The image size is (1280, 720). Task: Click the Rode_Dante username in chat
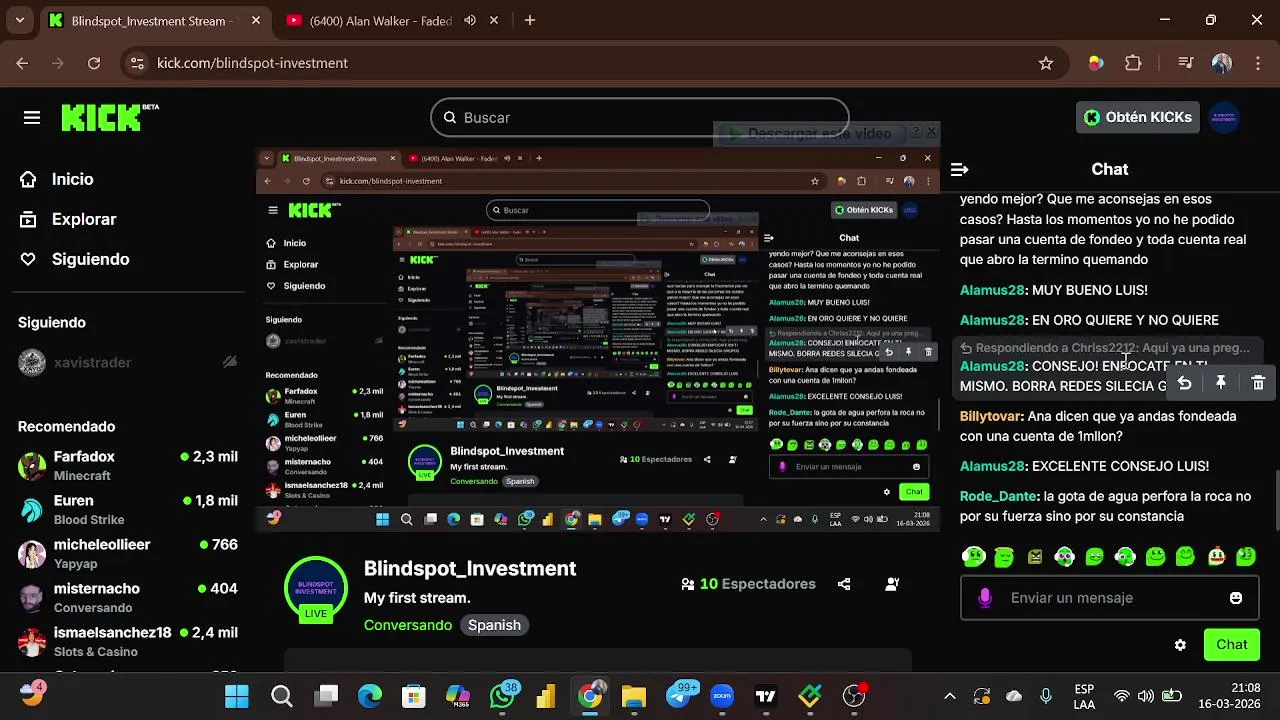click(997, 496)
